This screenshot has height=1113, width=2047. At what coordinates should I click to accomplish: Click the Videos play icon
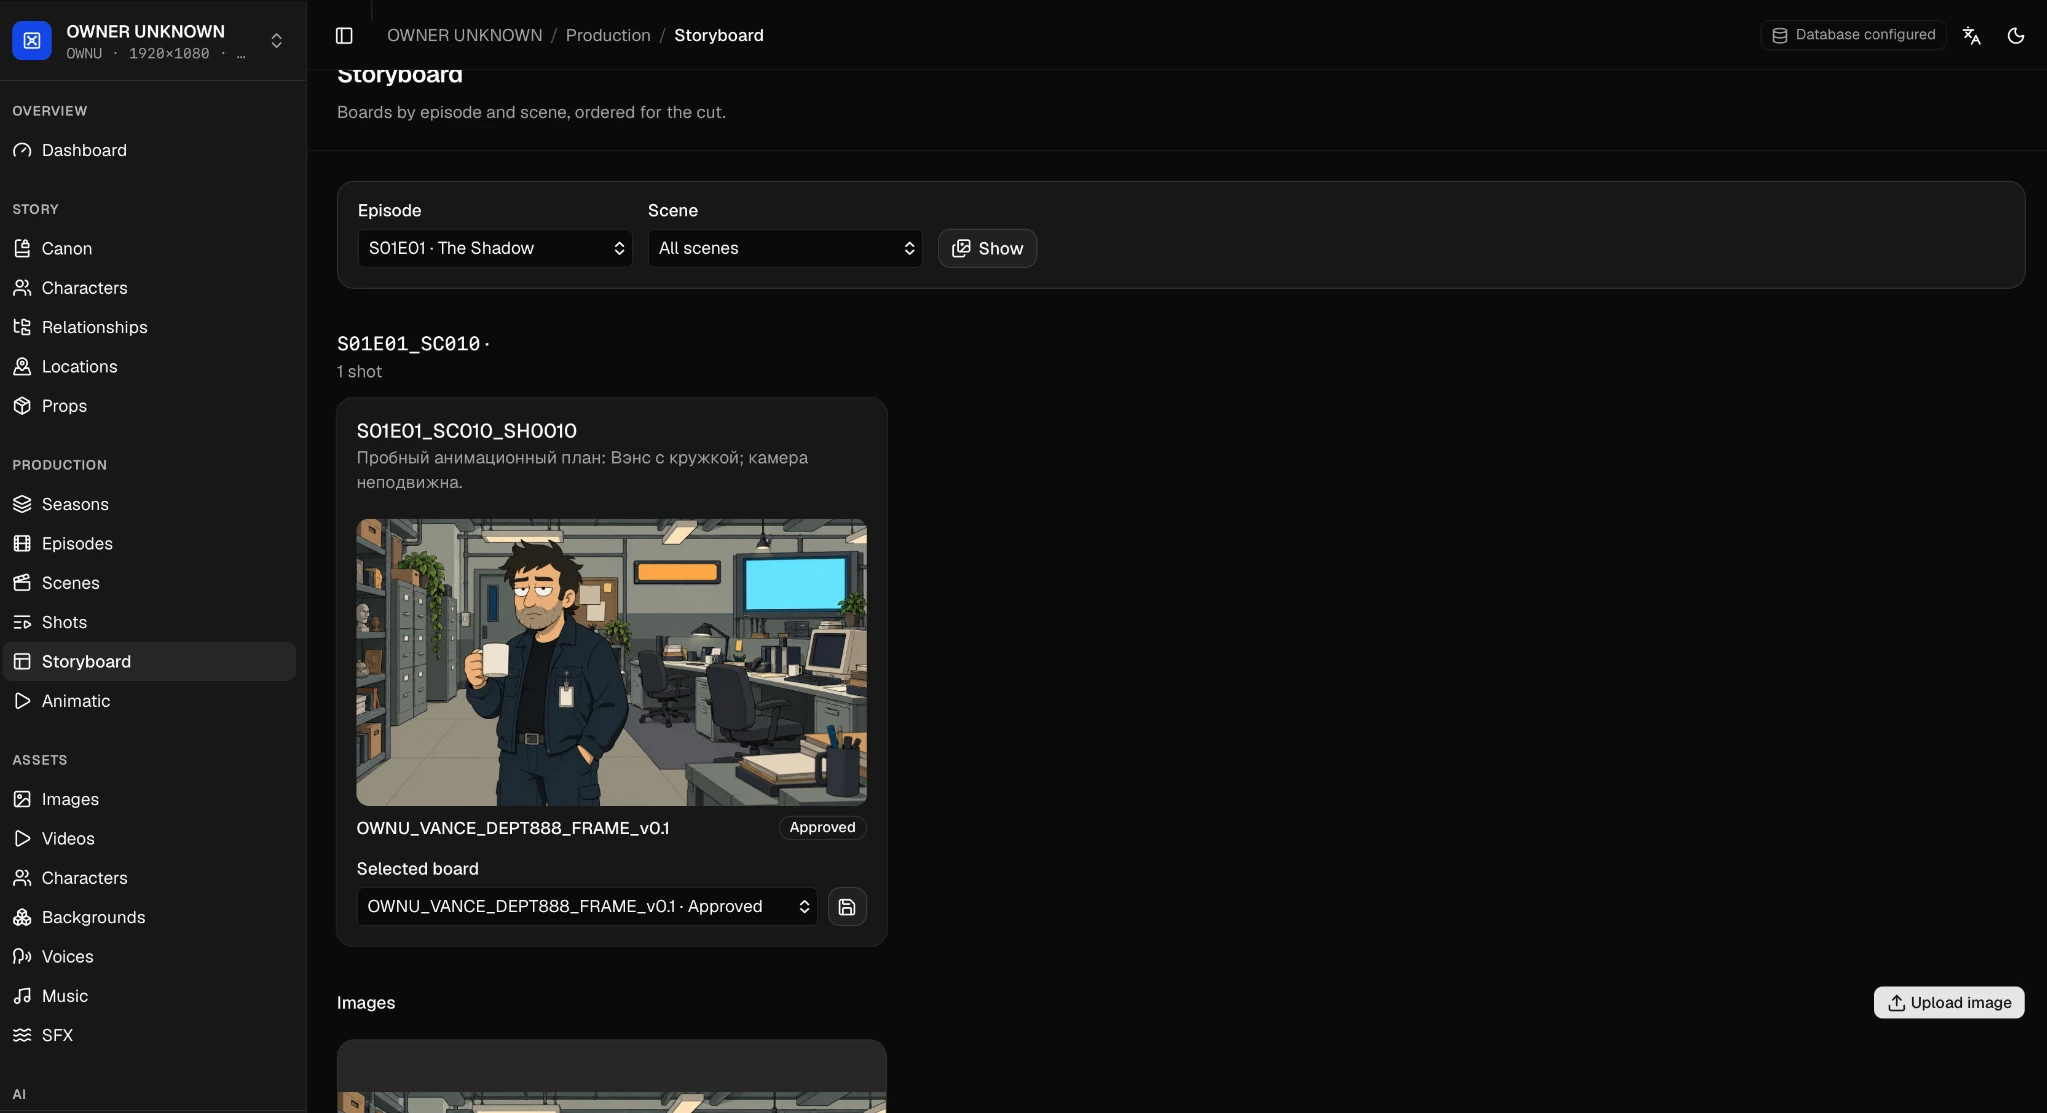point(22,839)
